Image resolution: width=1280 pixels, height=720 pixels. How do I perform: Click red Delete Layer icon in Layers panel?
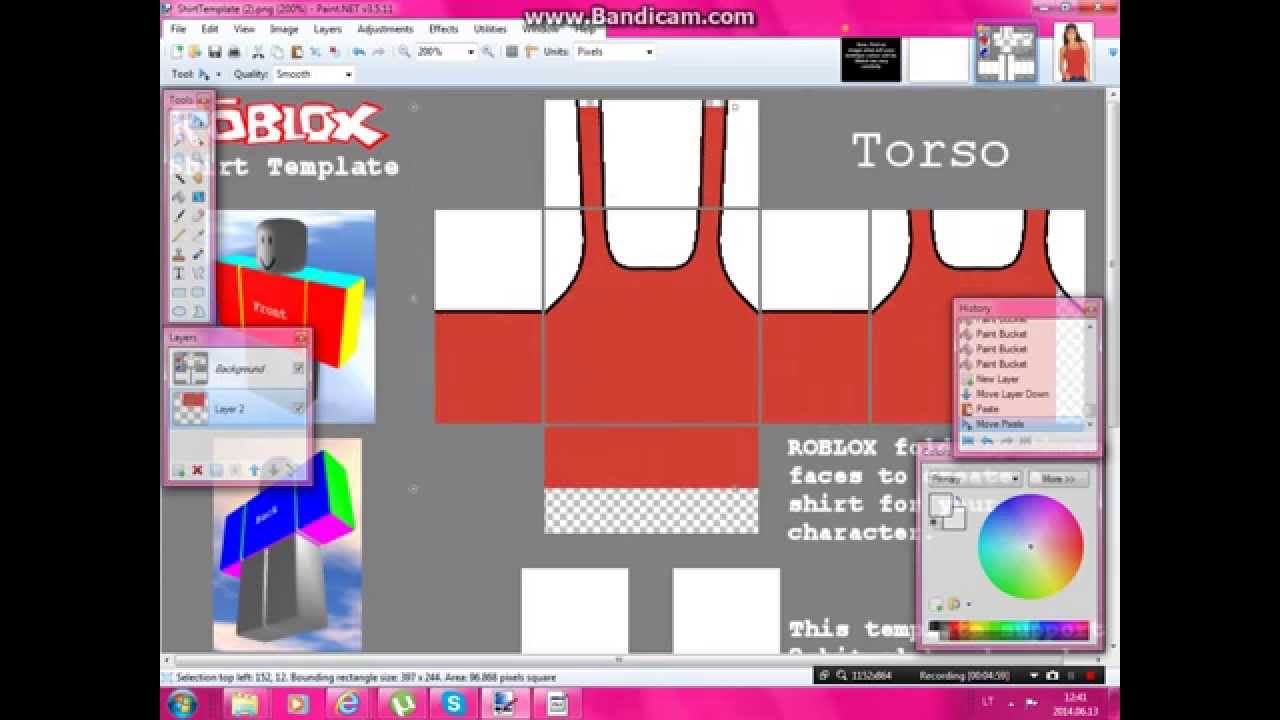(197, 470)
